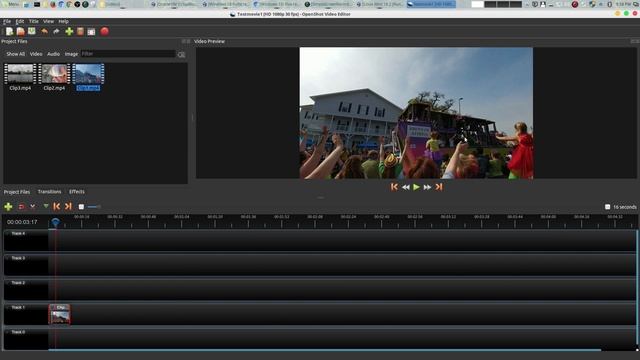The width and height of the screenshot is (640, 360).
Task: Open the system Menu on the taskbar
Action: 11,4
